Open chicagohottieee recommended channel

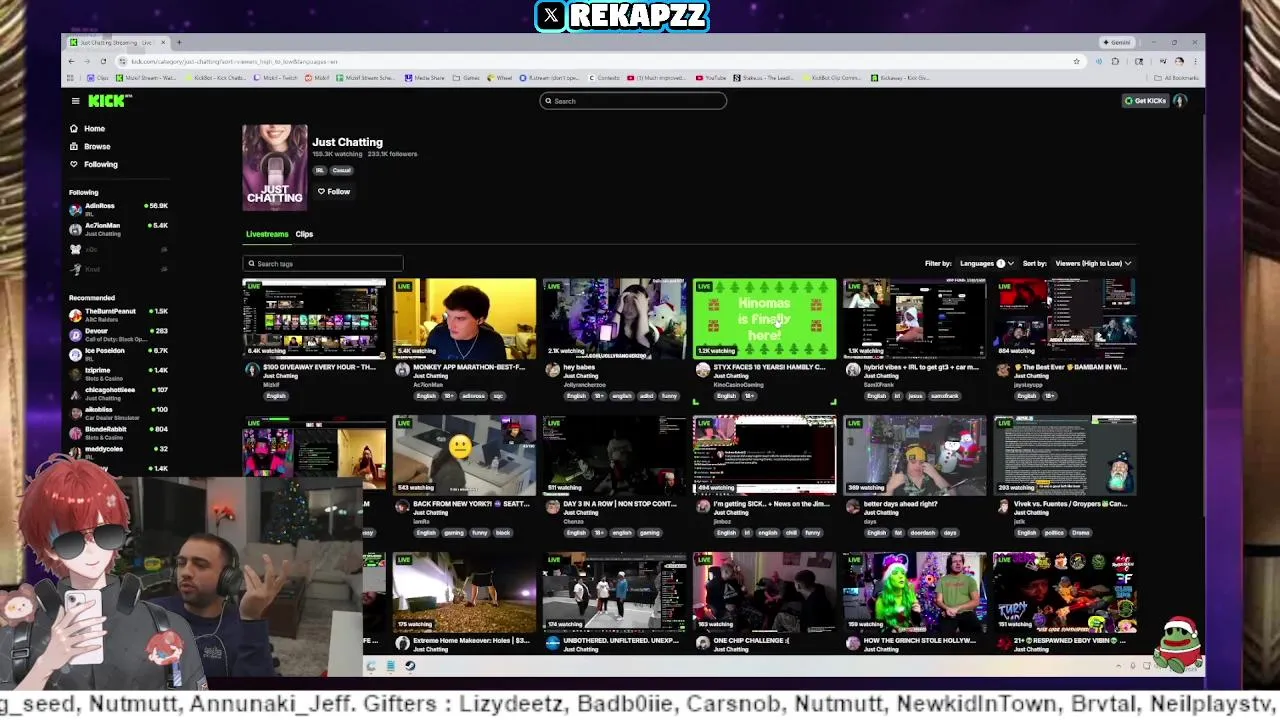(118, 393)
